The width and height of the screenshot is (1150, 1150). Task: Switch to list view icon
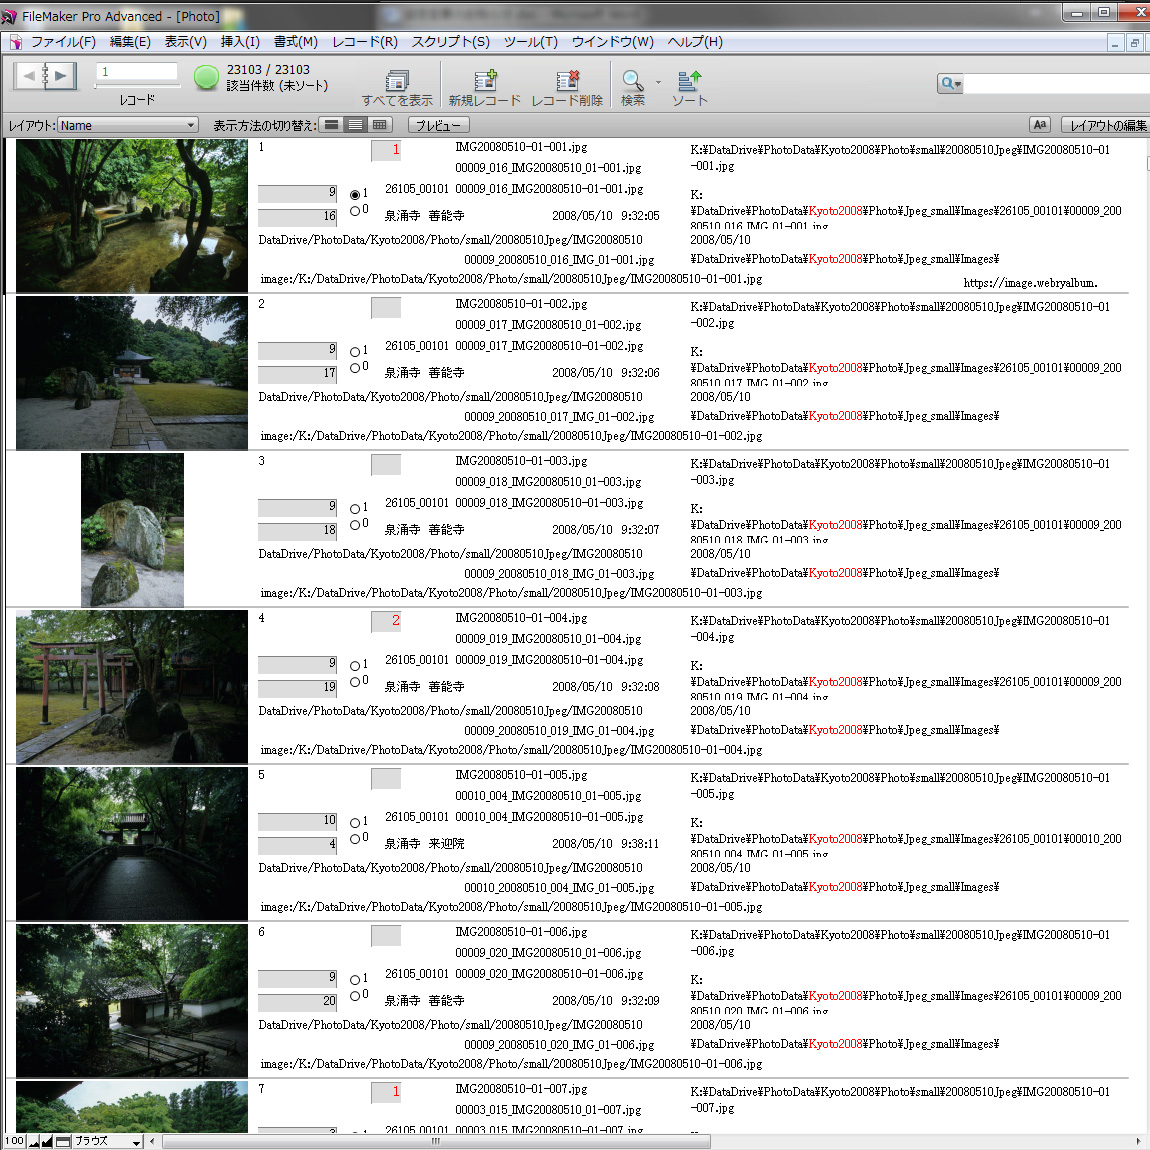(x=356, y=125)
